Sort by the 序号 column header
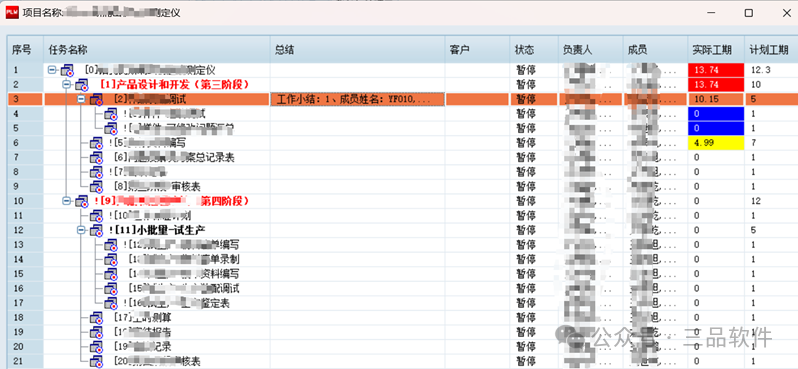798x369 pixels. [x=25, y=49]
